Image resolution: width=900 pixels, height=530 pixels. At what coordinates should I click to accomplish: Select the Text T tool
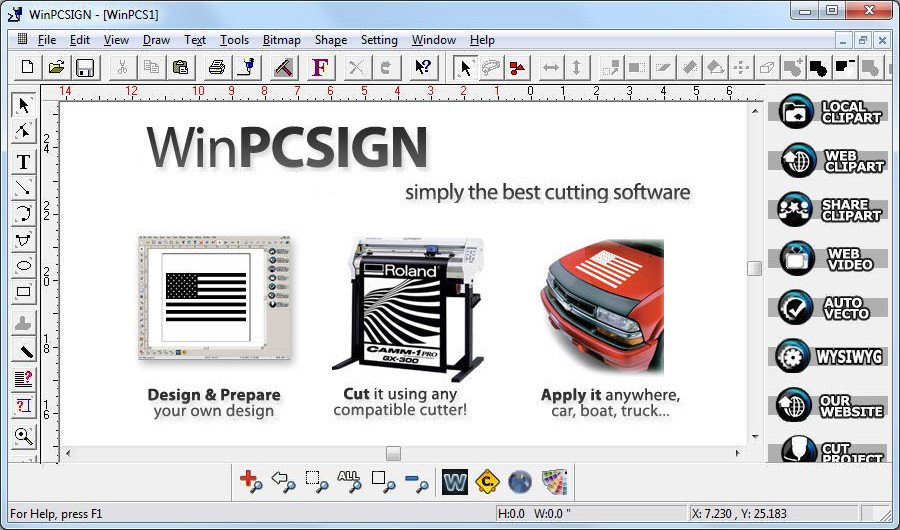(24, 162)
